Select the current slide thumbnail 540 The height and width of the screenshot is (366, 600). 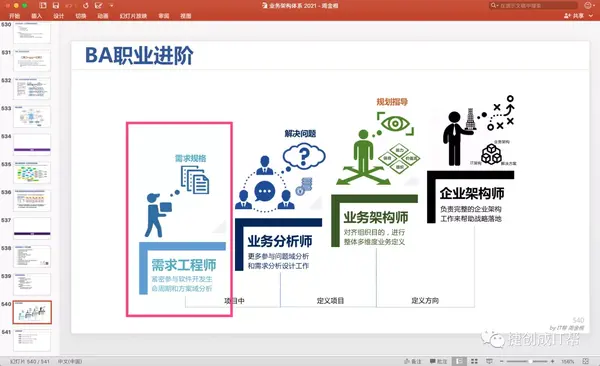tap(32, 312)
